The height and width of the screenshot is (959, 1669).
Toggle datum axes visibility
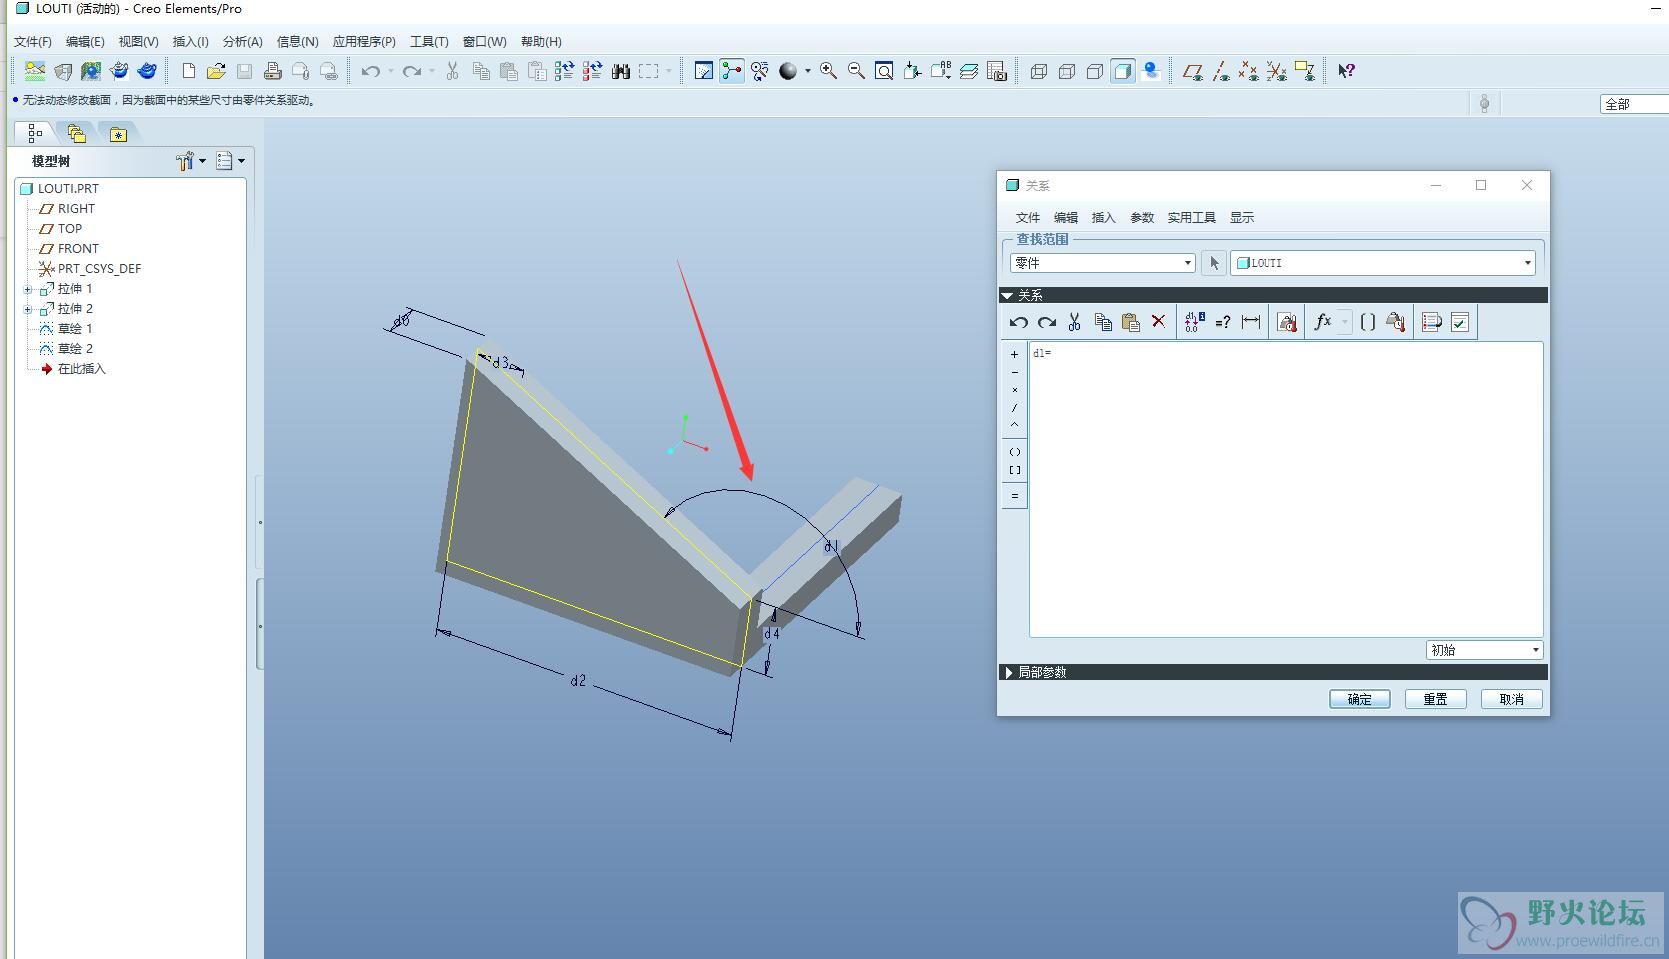[1220, 71]
